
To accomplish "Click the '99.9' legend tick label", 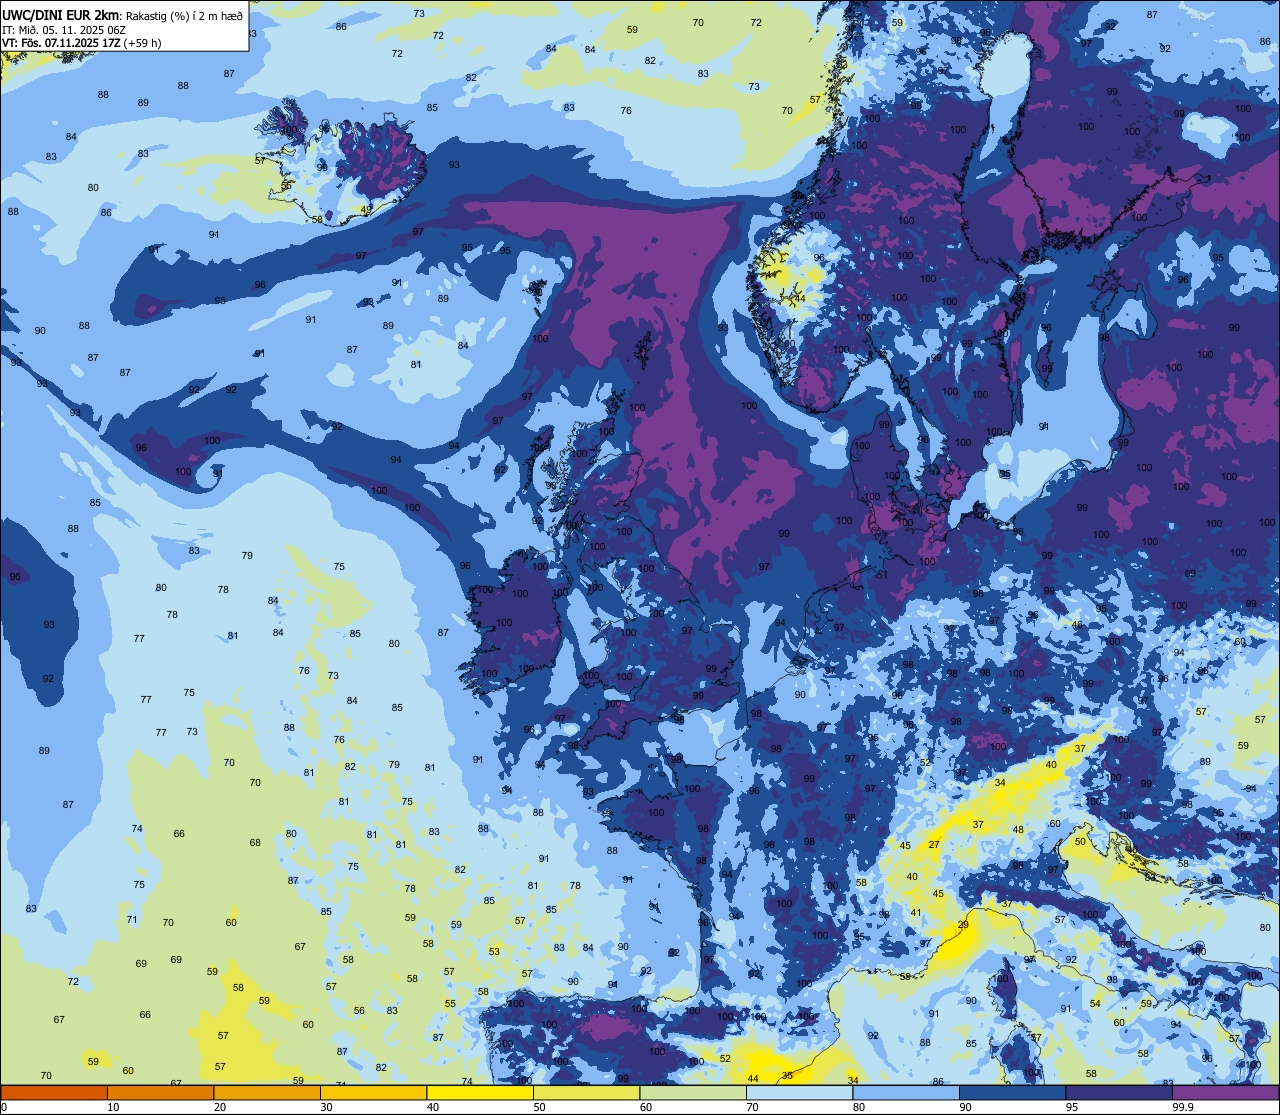I will [1183, 1107].
